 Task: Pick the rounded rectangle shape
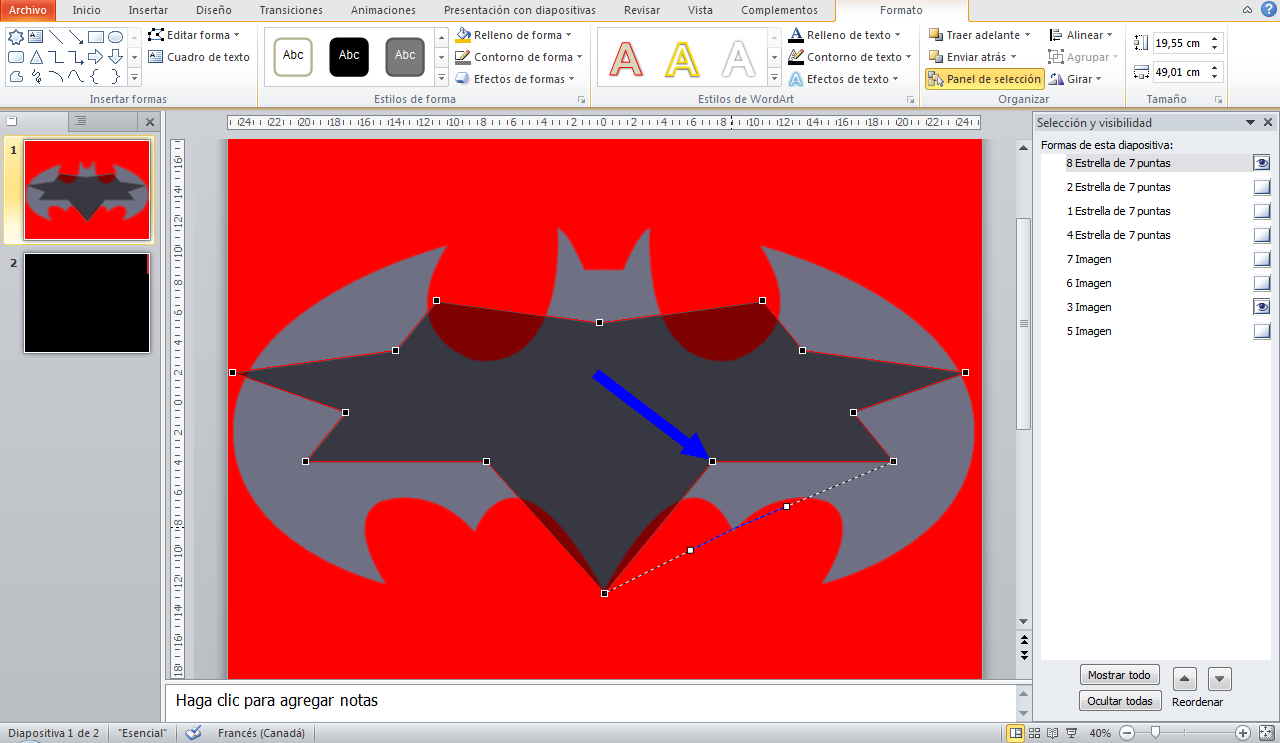click(15, 57)
